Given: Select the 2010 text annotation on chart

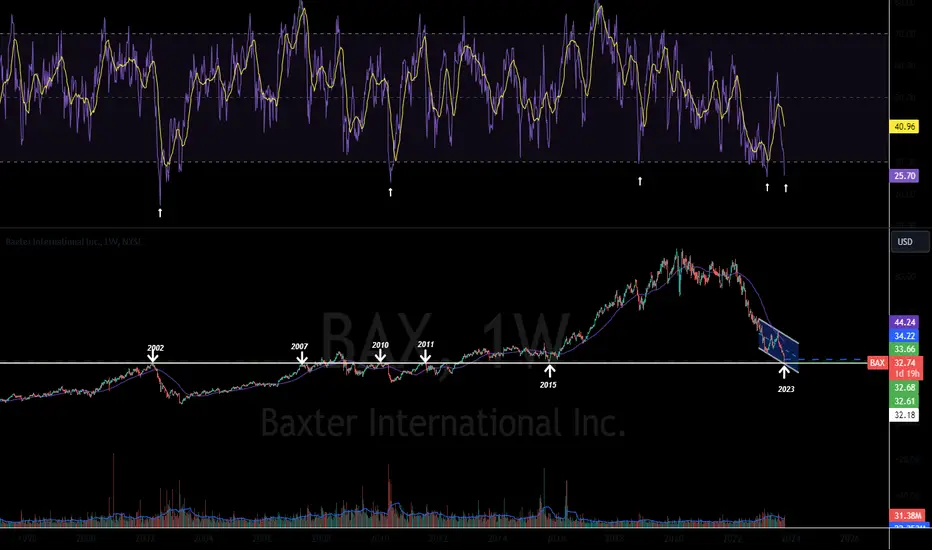Looking at the screenshot, I should coord(380,345).
